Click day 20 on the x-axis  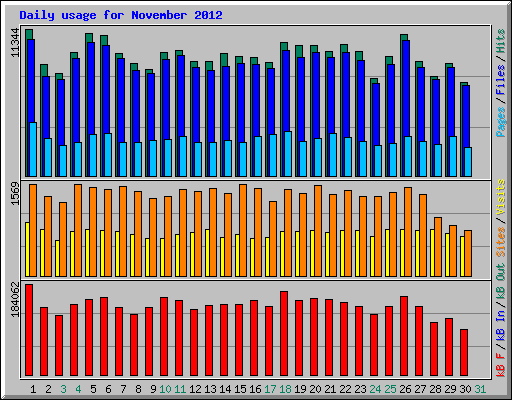(x=315, y=389)
